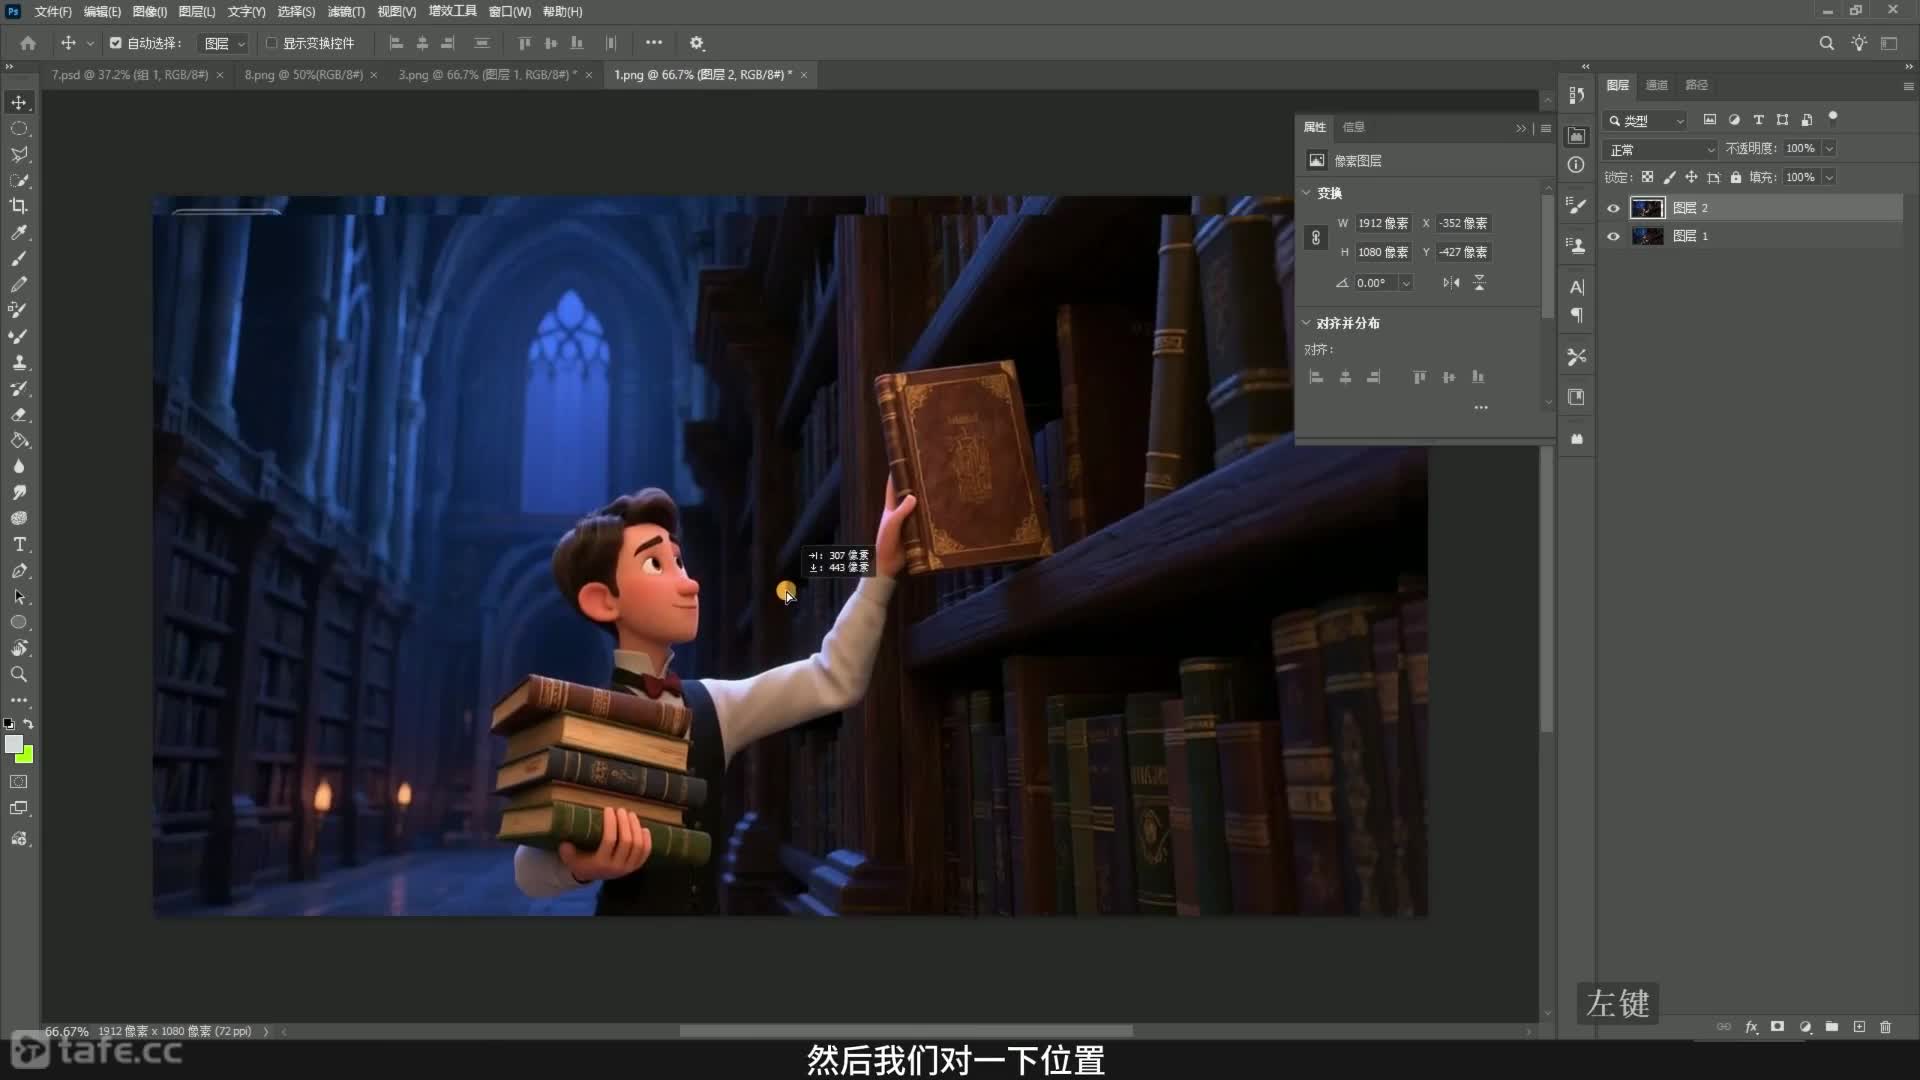Screen dimensions: 1920x1080
Task: Create a new layer group folder
Action: pyautogui.click(x=1831, y=1027)
